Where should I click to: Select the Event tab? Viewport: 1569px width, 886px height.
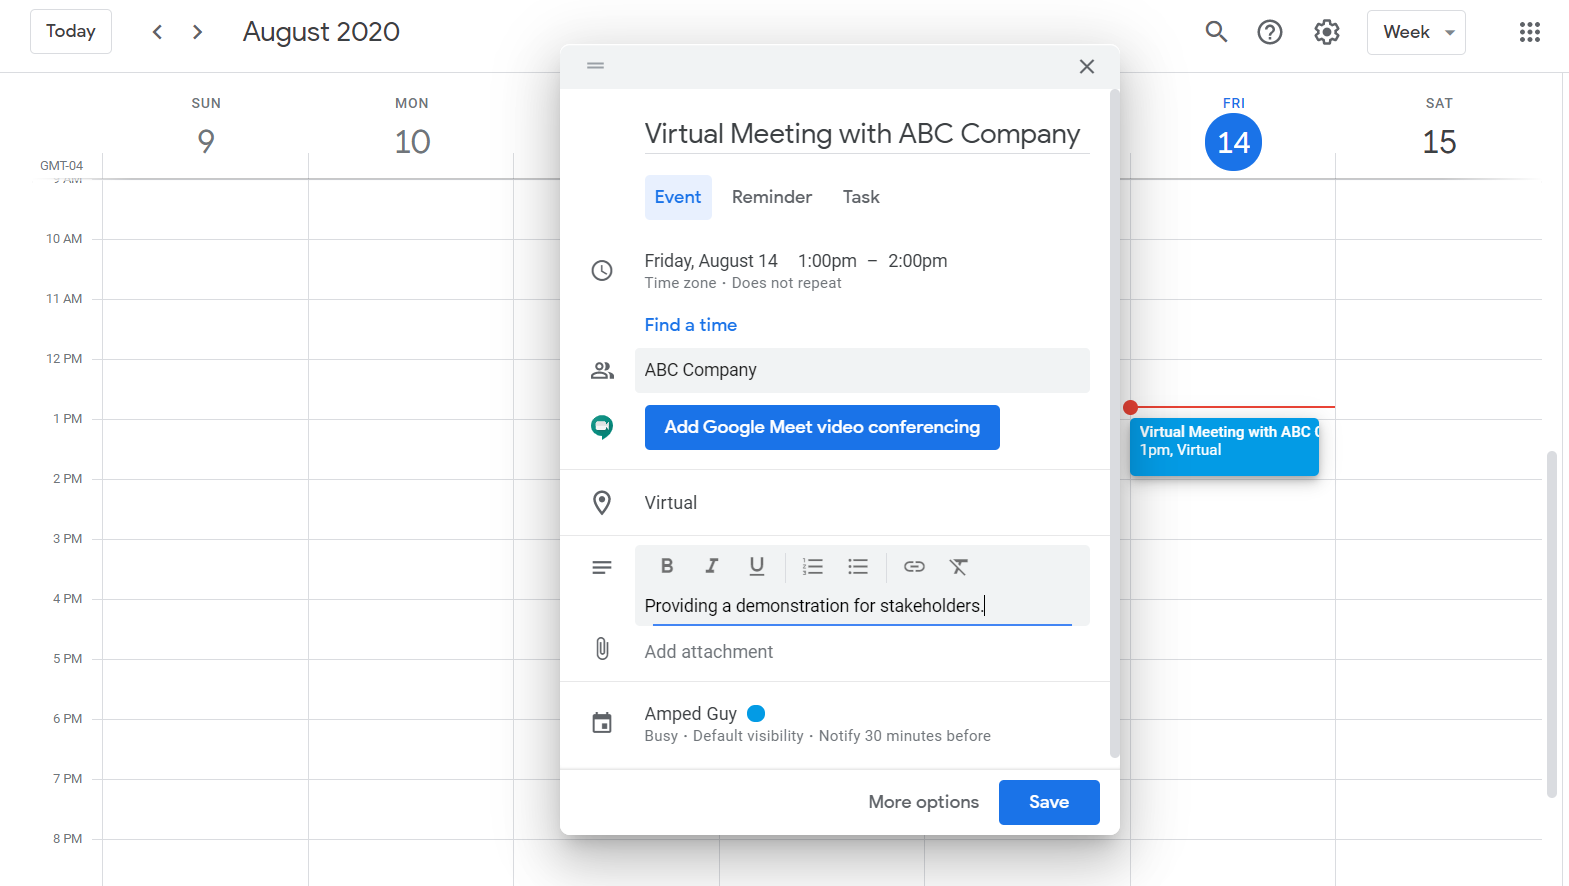pyautogui.click(x=678, y=197)
